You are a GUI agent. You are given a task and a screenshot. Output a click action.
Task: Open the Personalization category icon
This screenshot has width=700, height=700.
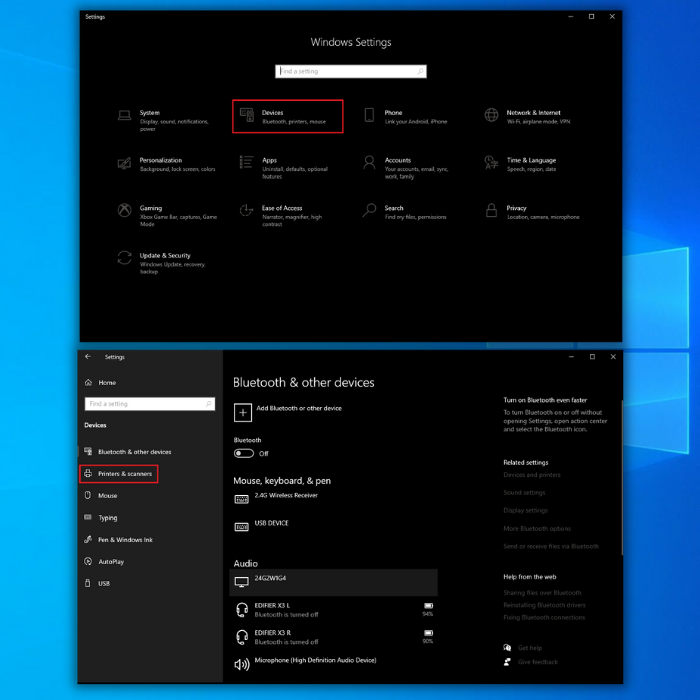click(x=124, y=163)
